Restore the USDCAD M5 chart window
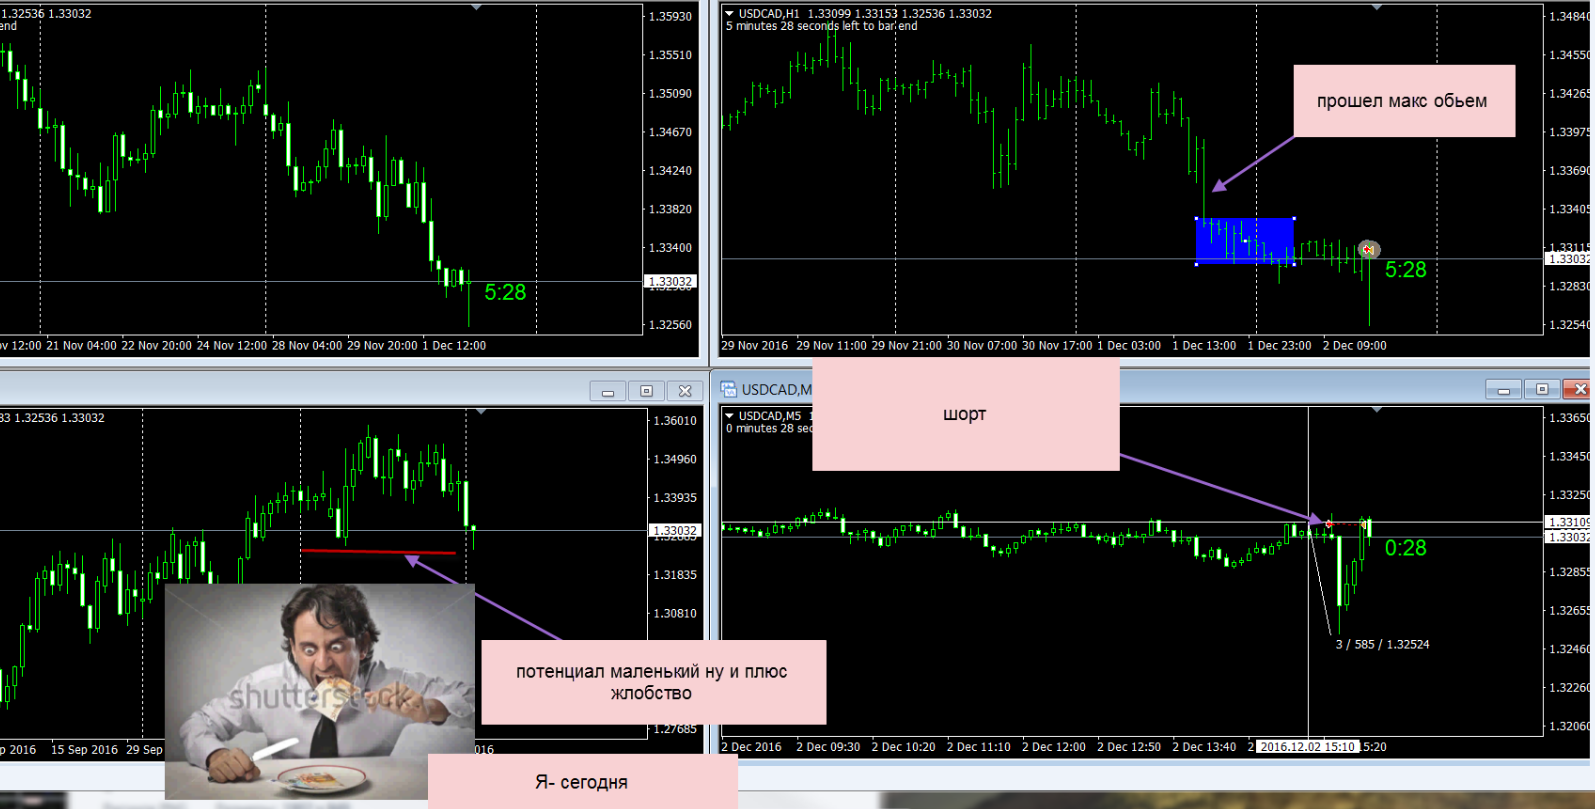The height and width of the screenshot is (809, 1595). (x=1541, y=389)
